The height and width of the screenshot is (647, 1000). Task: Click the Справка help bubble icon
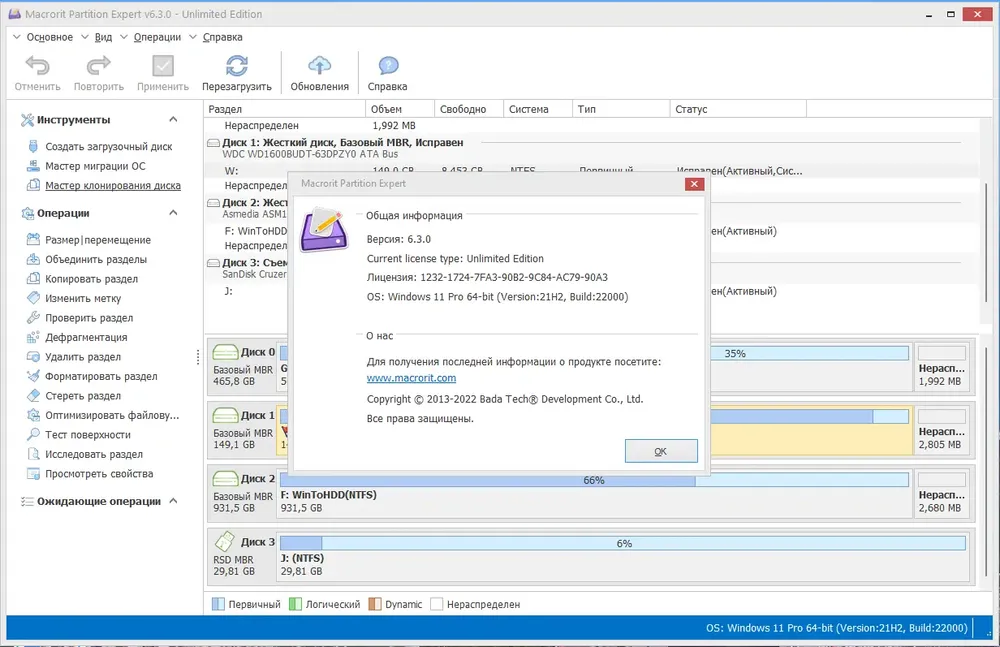(388, 66)
